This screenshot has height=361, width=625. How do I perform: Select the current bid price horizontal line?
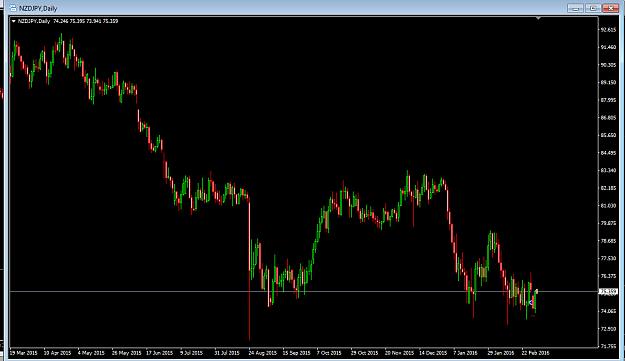[x=304, y=292]
